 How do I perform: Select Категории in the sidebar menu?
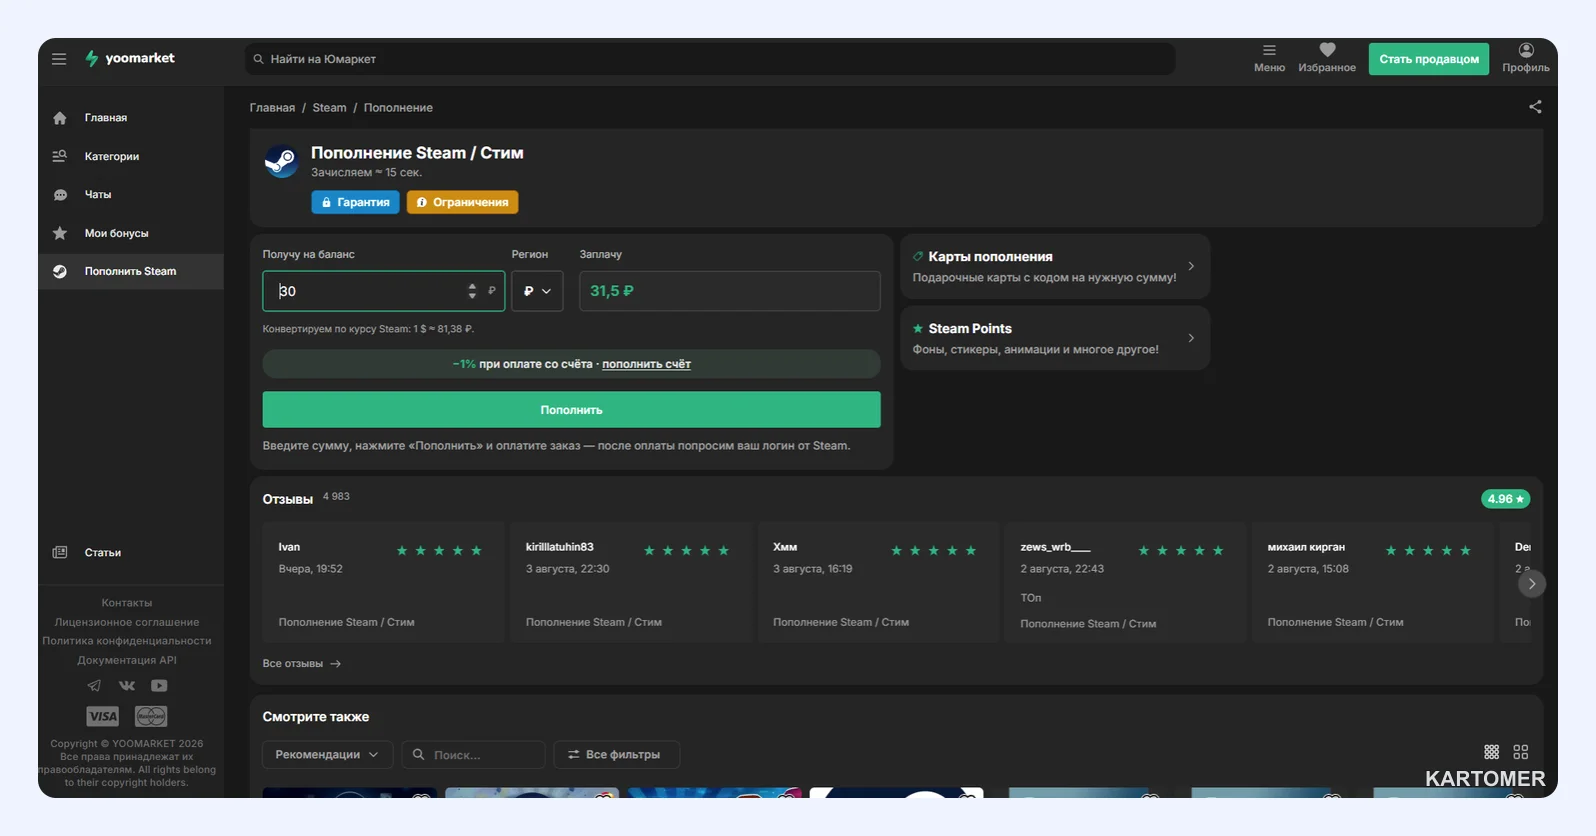click(x=131, y=156)
